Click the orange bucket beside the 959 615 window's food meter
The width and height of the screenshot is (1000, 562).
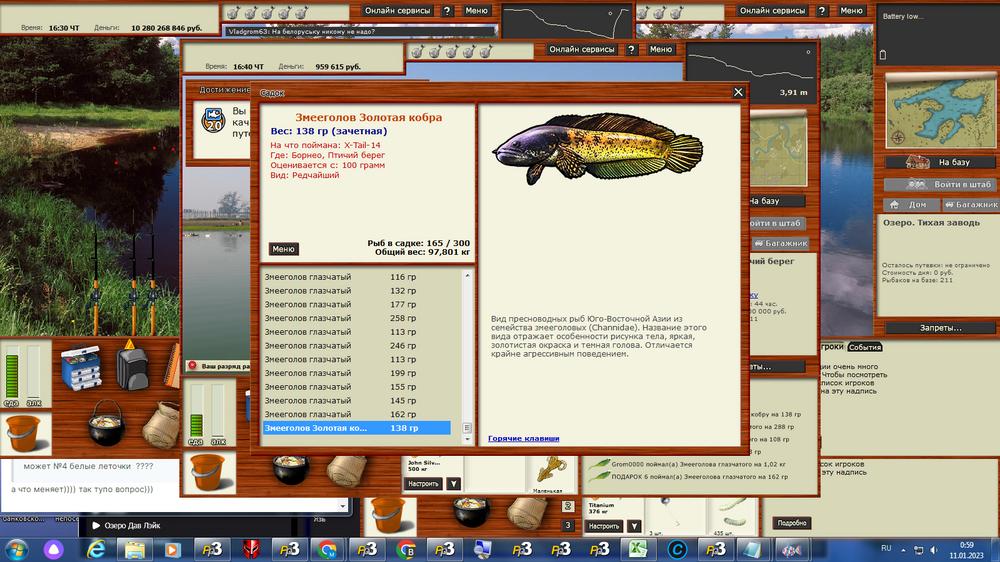tap(209, 472)
